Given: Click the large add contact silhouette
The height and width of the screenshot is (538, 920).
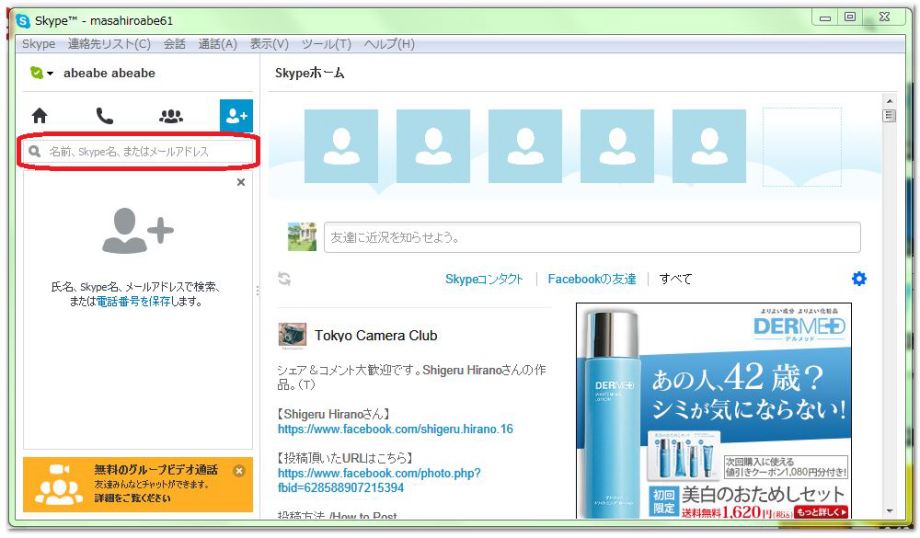Looking at the screenshot, I should coord(137,231).
